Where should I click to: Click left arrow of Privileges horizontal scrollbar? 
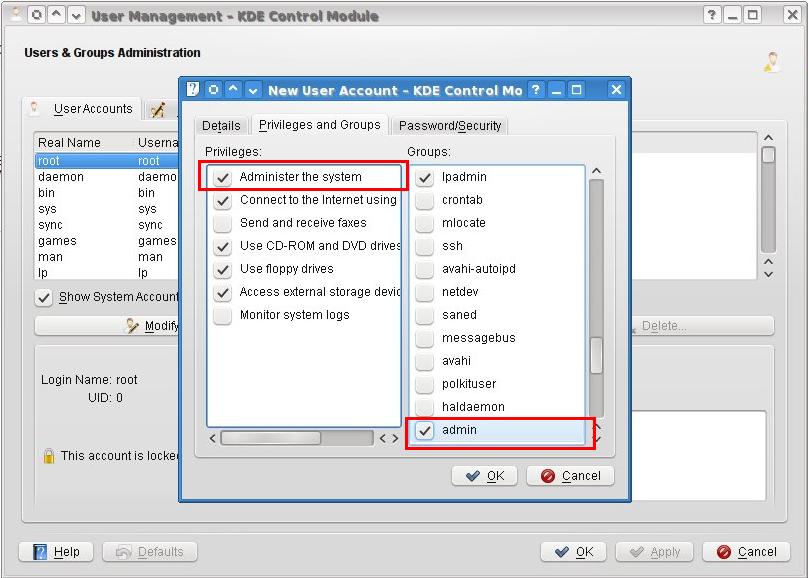pyautogui.click(x=213, y=438)
